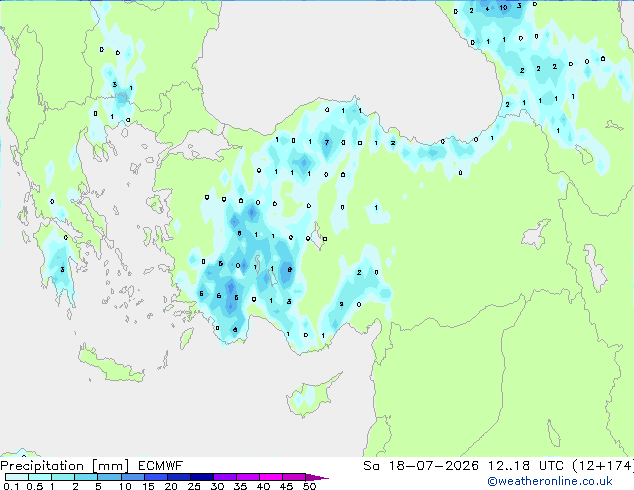Viewport: 634px width, 490px height.
Task: Click the above-50 arrow tip of legend
Action: click(317, 477)
